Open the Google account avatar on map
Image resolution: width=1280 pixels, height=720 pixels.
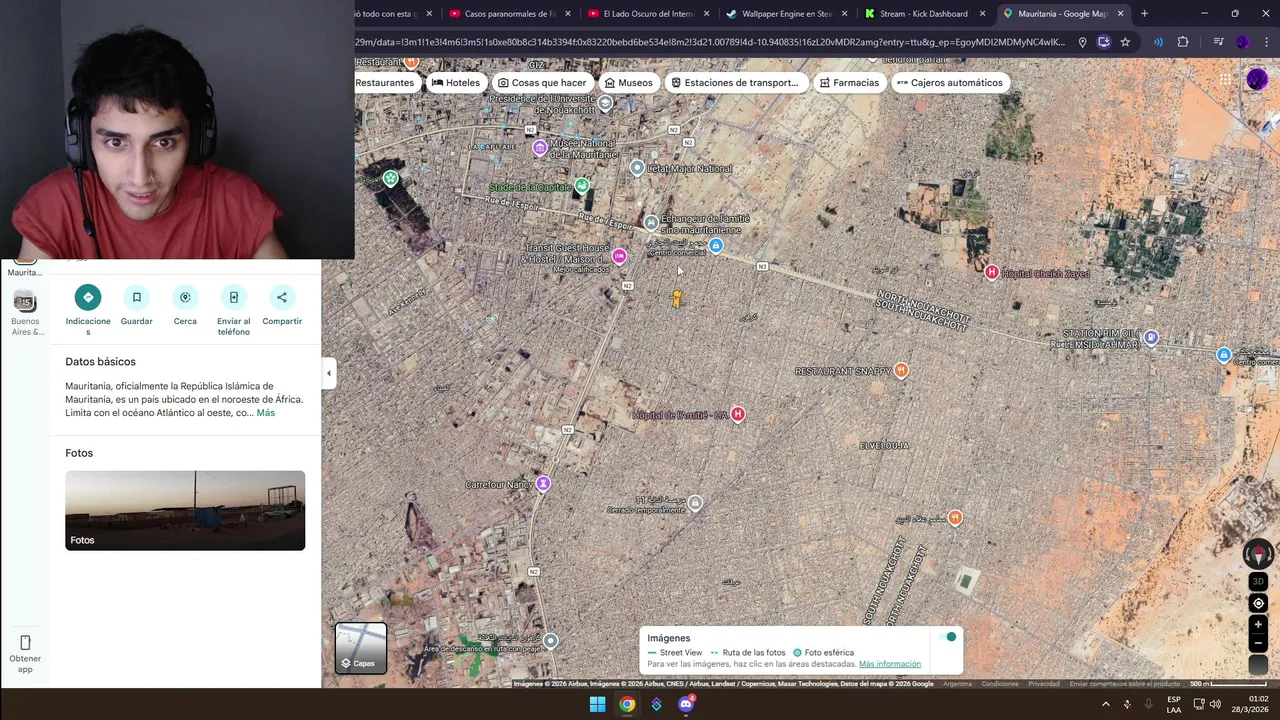coord(1257,80)
